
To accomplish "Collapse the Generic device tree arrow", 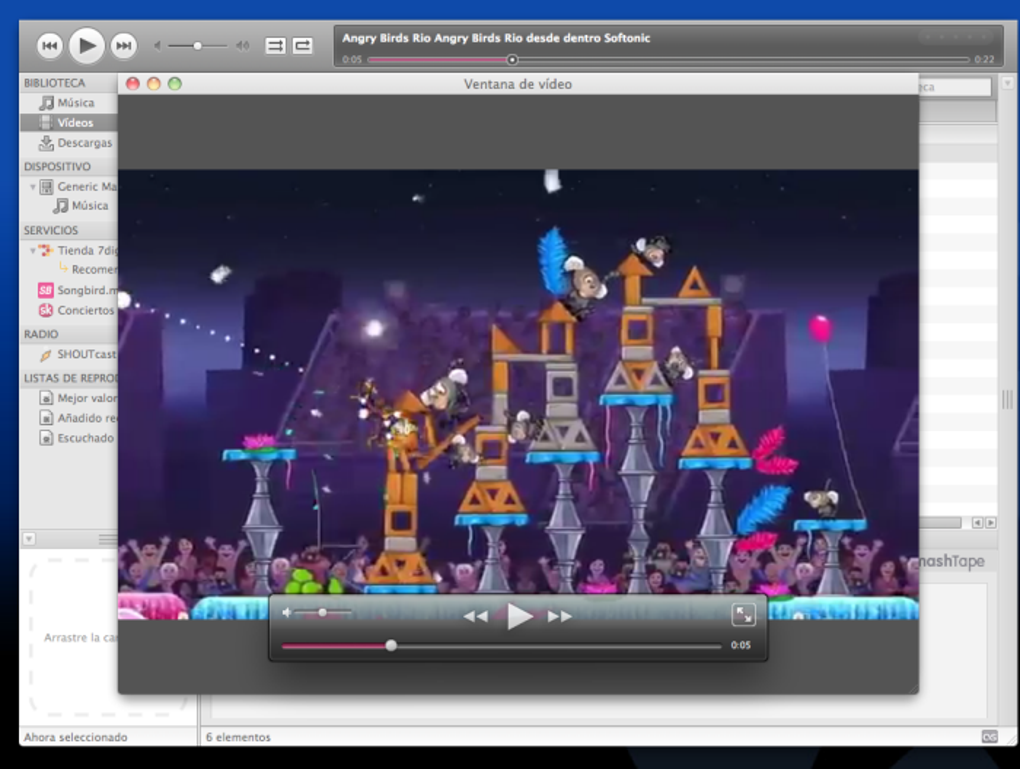I will point(33,187).
